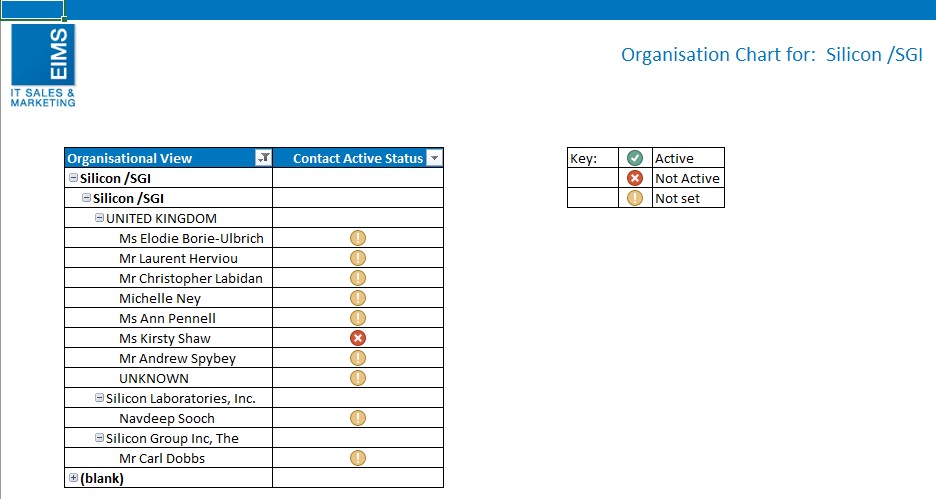This screenshot has height=499, width=936.
Task: Click the Silicon Group Inc, The label
Action: tap(173, 438)
